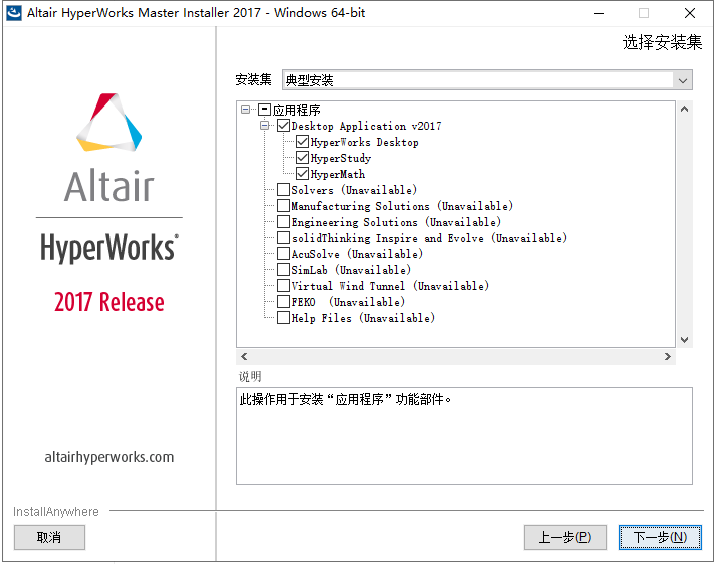Viewport: 716px width, 564px height.
Task: Uncheck the HyperWorks Desktop checkbox
Action: point(302,142)
